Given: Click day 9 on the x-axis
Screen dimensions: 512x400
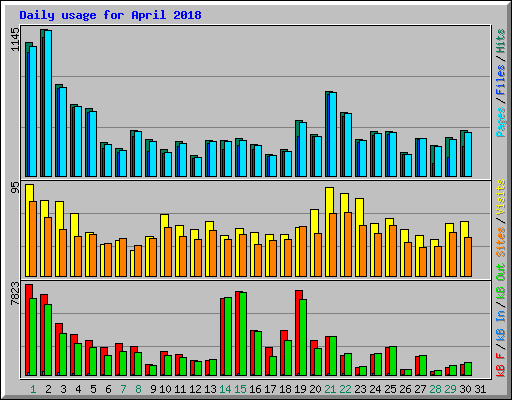Looking at the screenshot, I should click(153, 389).
